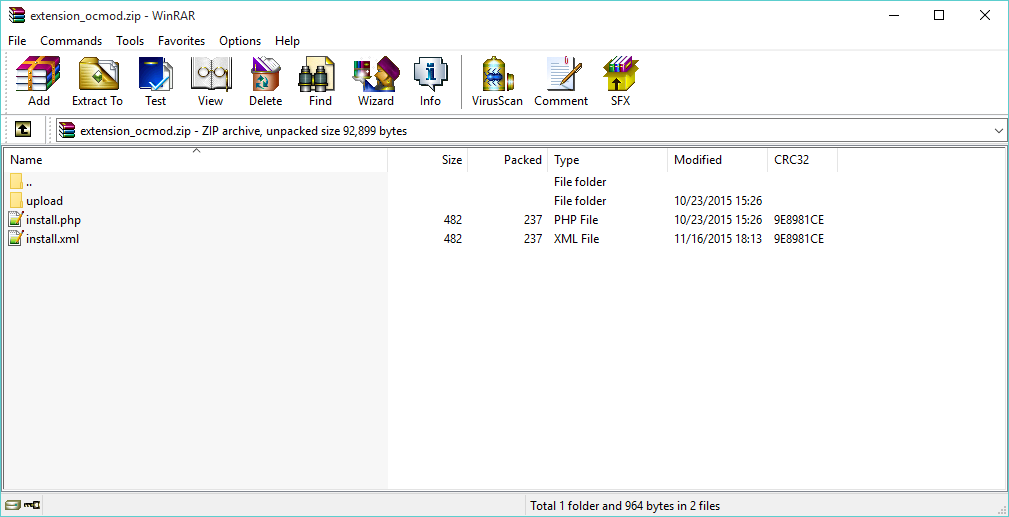
Task: Minimize the WinRAR window
Action: click(893, 15)
